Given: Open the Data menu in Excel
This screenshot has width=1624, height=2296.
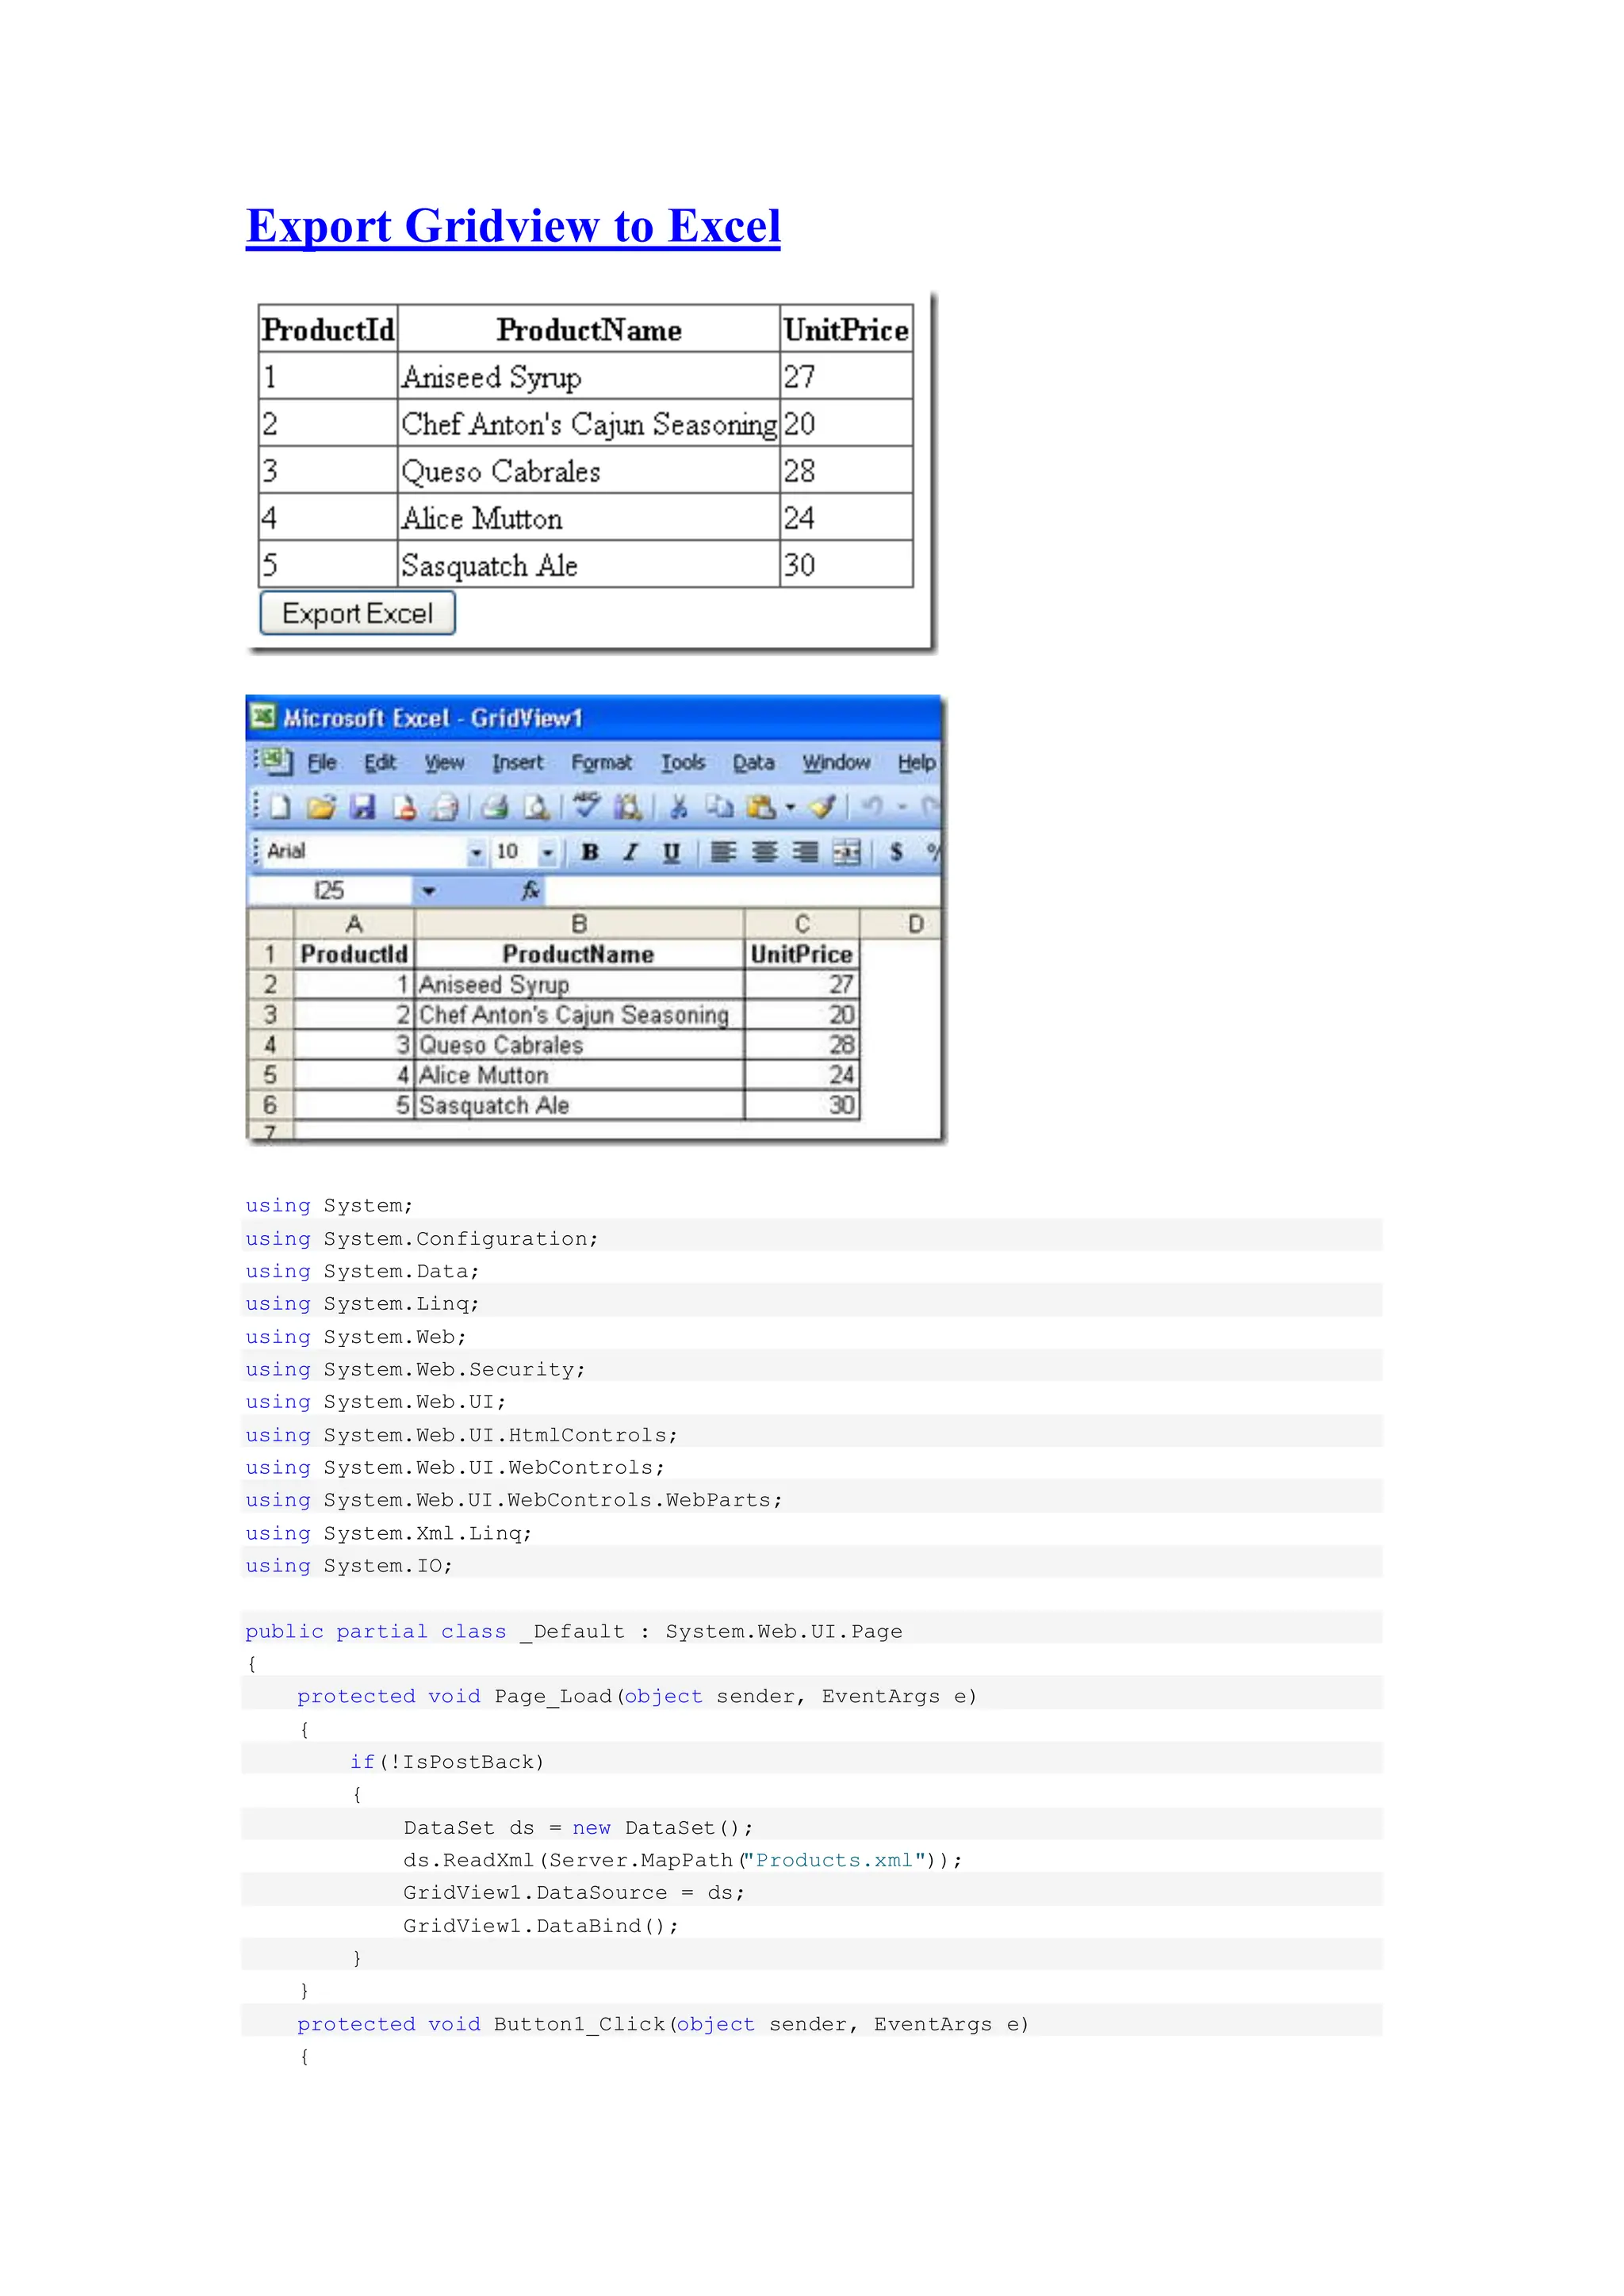Looking at the screenshot, I should tap(753, 762).
